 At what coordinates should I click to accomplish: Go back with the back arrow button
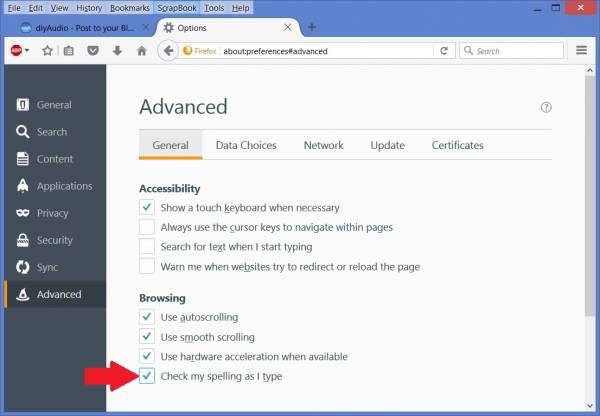click(x=168, y=51)
